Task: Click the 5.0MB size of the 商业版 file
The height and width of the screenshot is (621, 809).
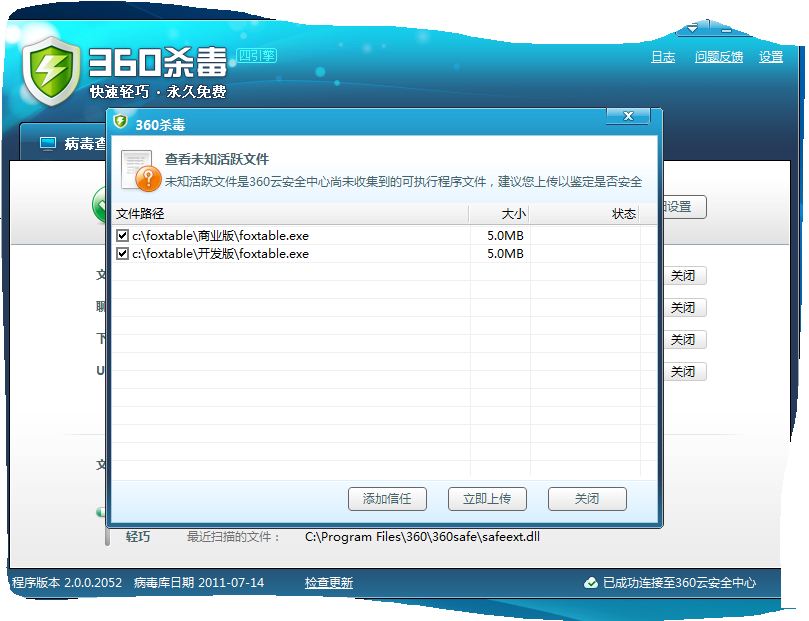Action: point(505,236)
